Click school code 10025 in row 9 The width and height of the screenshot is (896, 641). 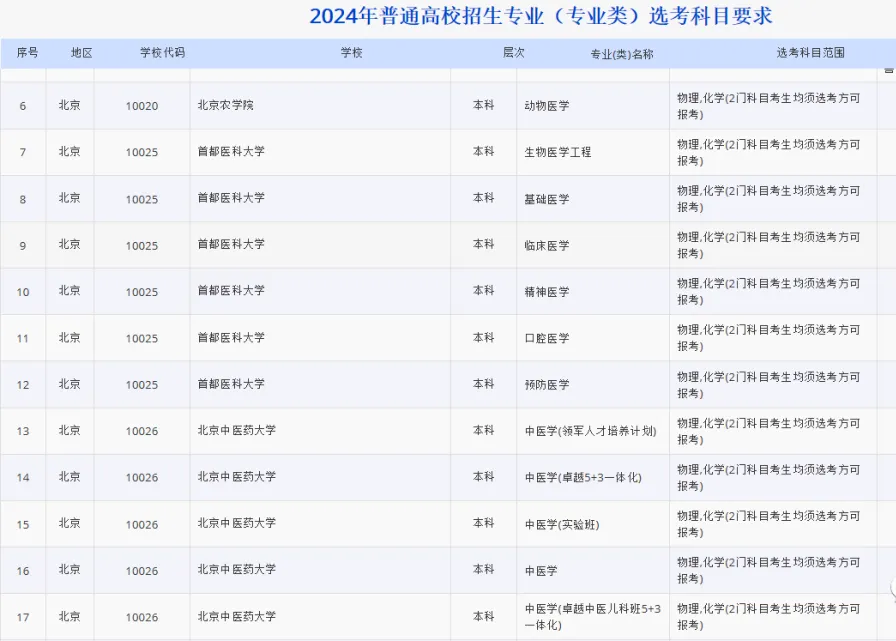pos(142,246)
